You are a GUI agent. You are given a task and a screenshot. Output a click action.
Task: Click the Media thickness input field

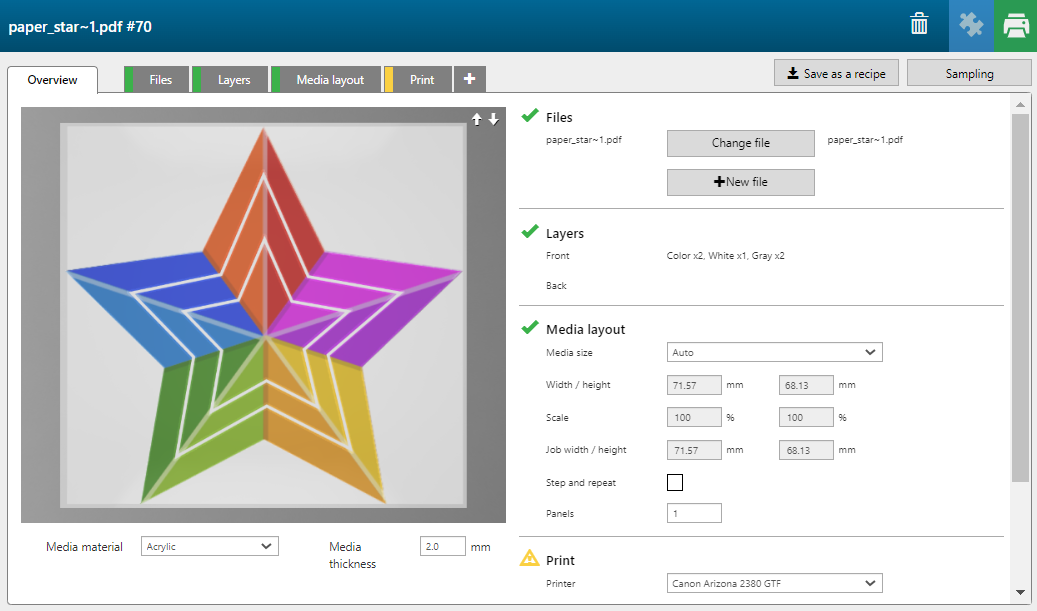(x=443, y=547)
